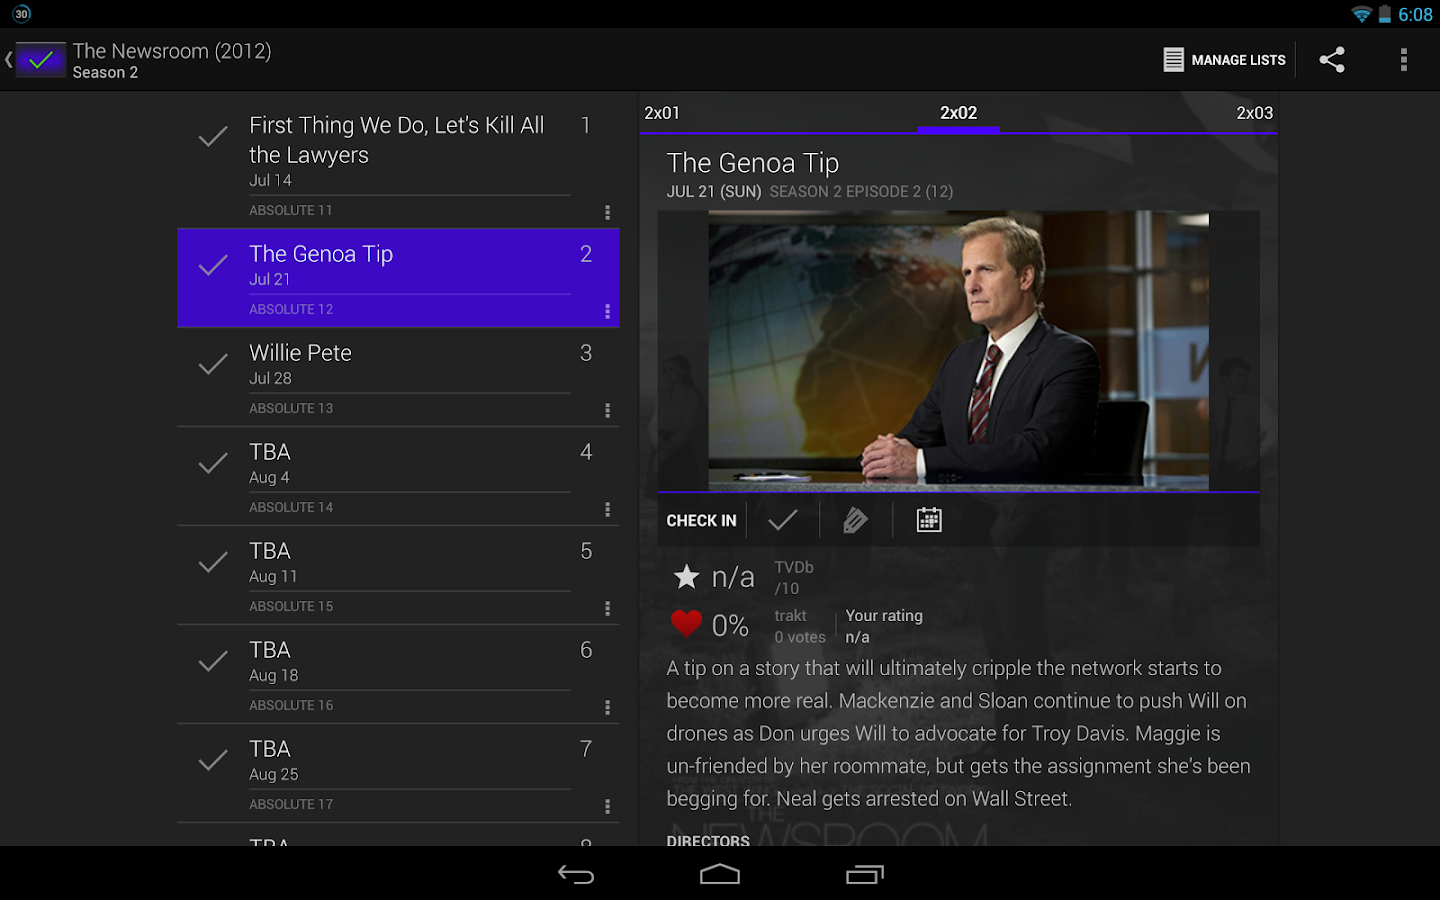Tap Your rating n/a field
The width and height of the screenshot is (1440, 900).
coord(884,626)
